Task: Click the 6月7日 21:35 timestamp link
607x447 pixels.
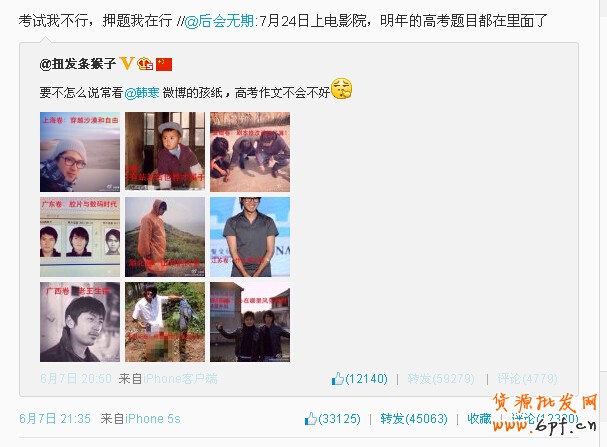Action: pos(55,419)
